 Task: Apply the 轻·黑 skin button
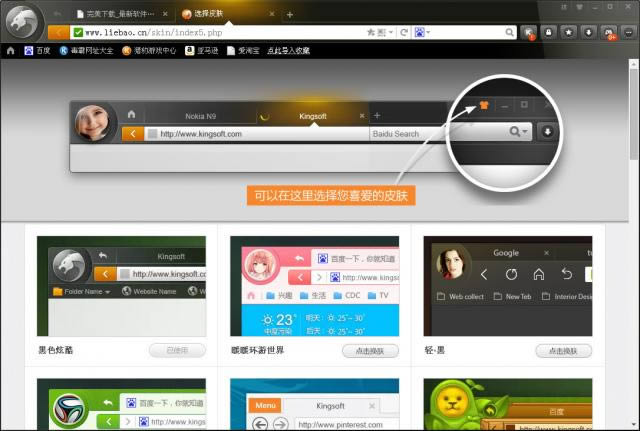point(563,351)
